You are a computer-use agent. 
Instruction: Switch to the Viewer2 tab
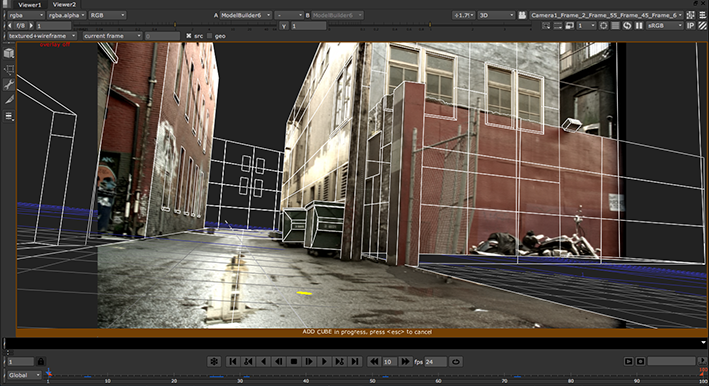64,5
